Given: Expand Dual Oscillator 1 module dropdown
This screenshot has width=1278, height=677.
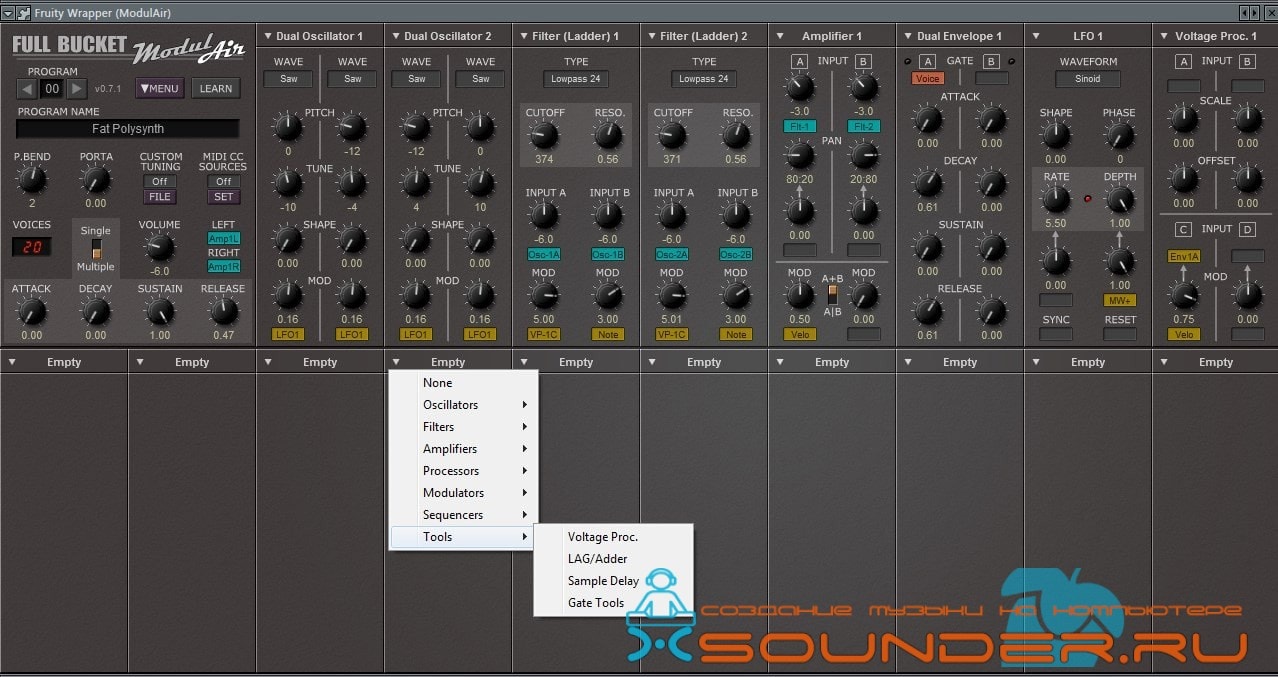Looking at the screenshot, I should (267, 36).
